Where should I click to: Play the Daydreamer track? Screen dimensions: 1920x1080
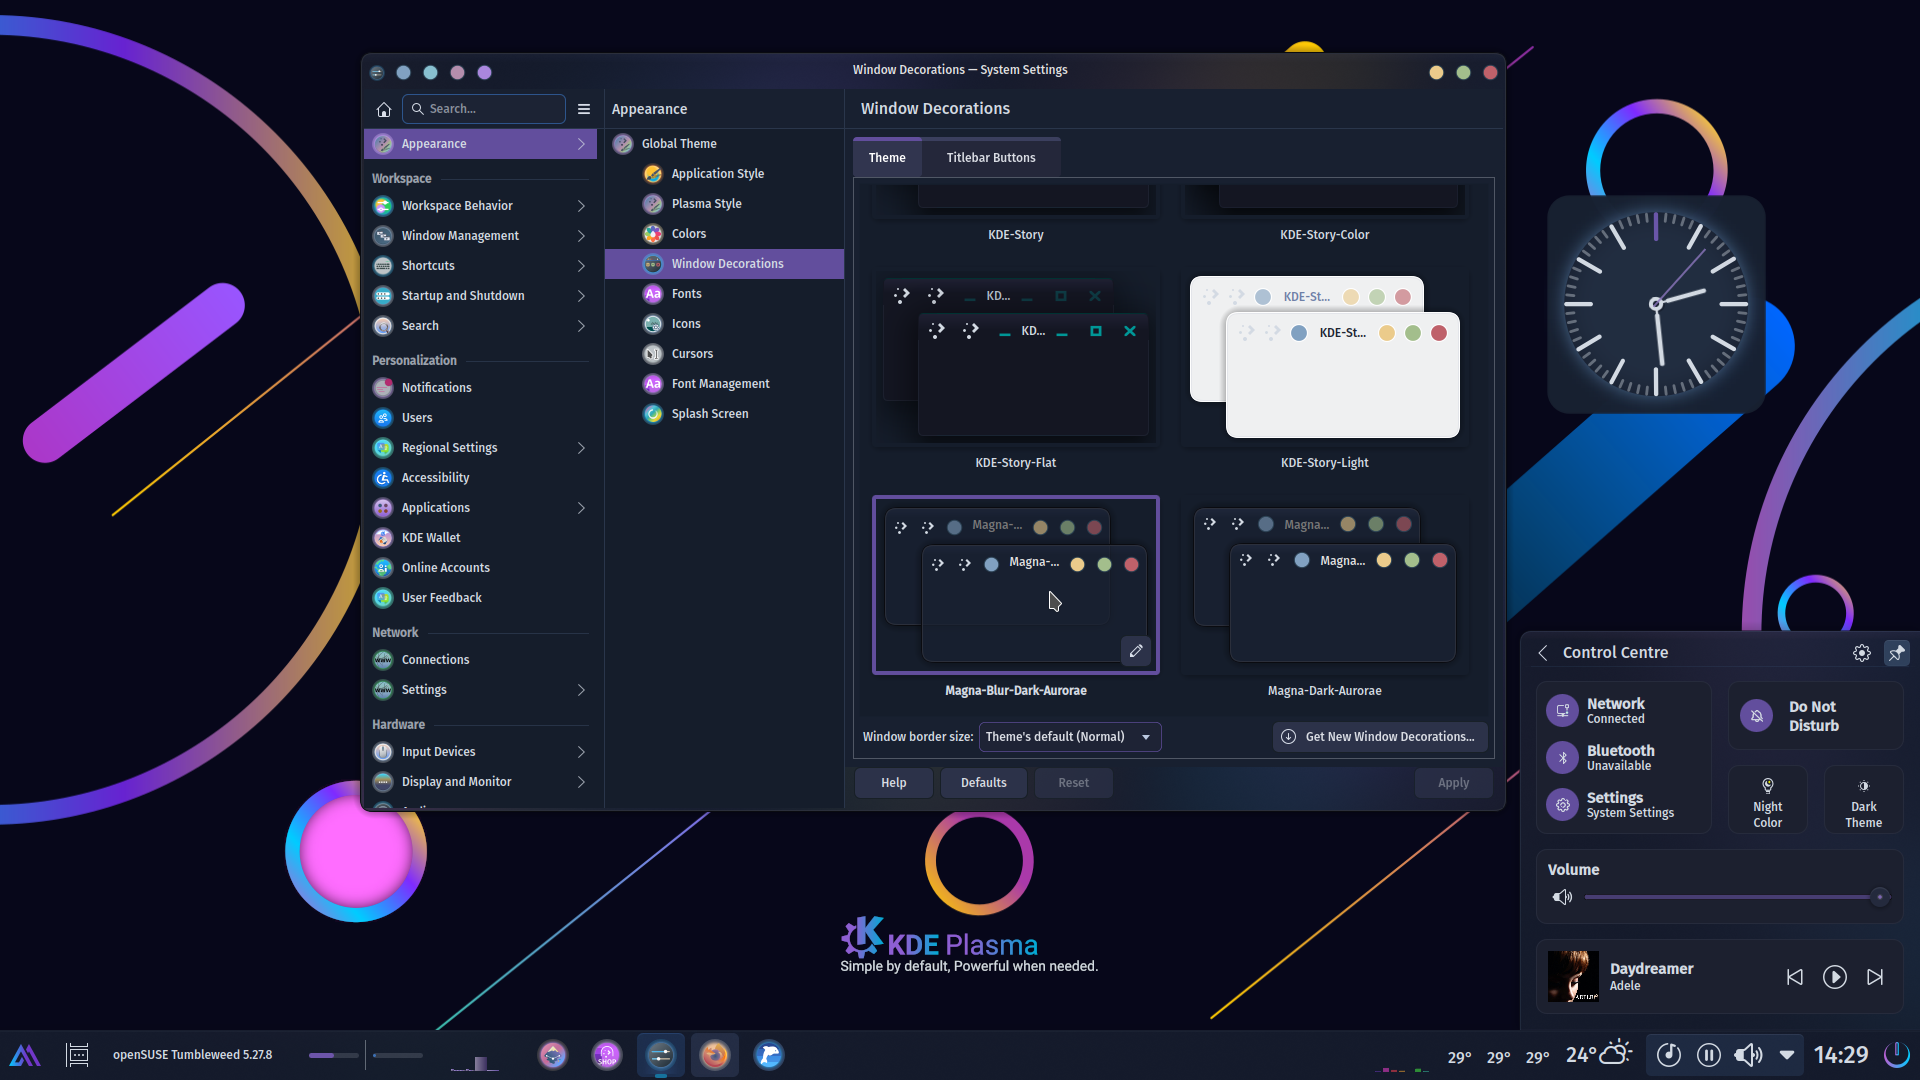click(x=1835, y=977)
